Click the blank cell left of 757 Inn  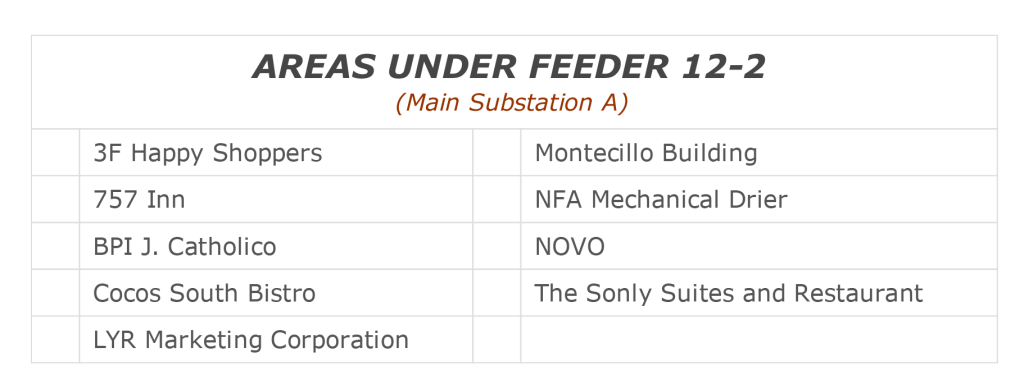pyautogui.click(x=56, y=199)
